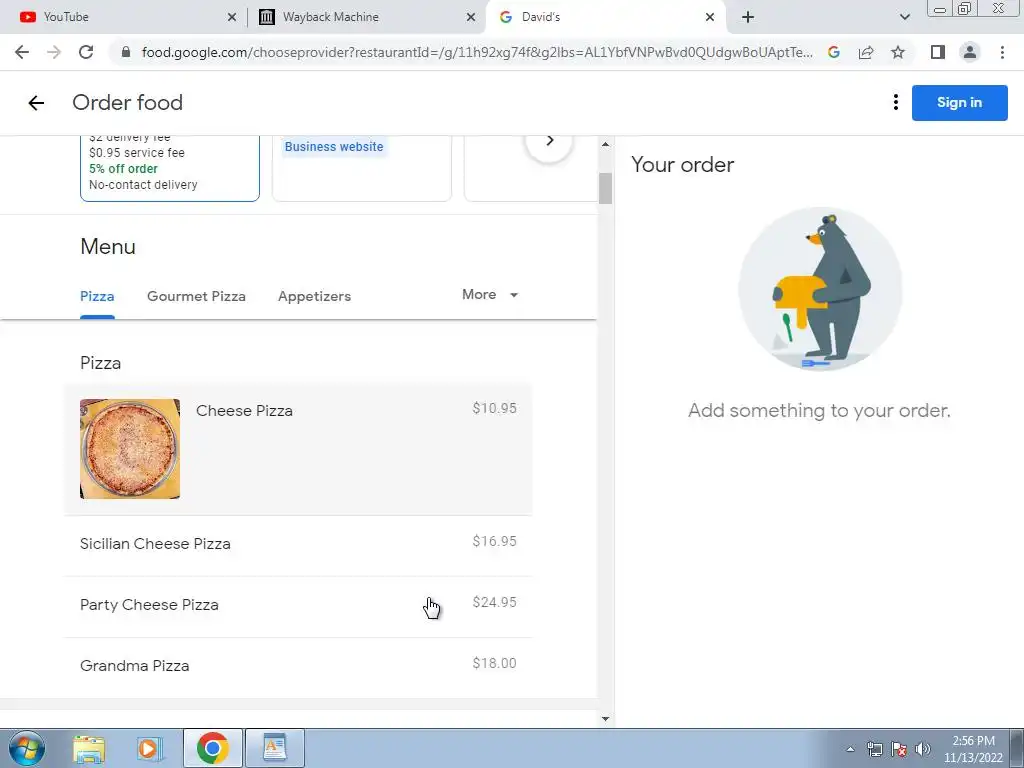This screenshot has height=768, width=1024.
Task: Open the three-dot options beside Sign in
Action: pyautogui.click(x=895, y=103)
